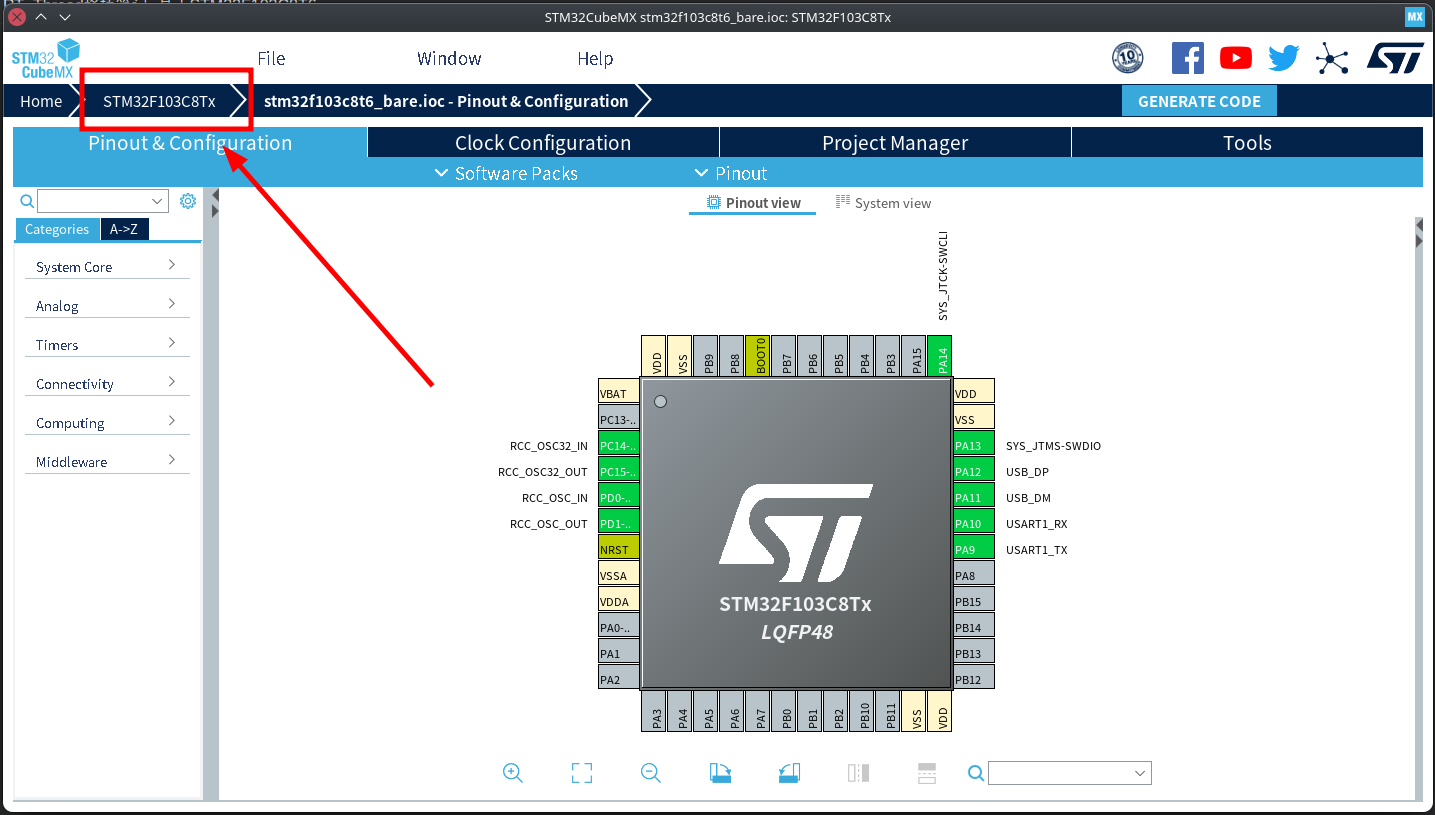Expand the Connectivity category
Viewport: 1435px width, 815px height.
[106, 383]
